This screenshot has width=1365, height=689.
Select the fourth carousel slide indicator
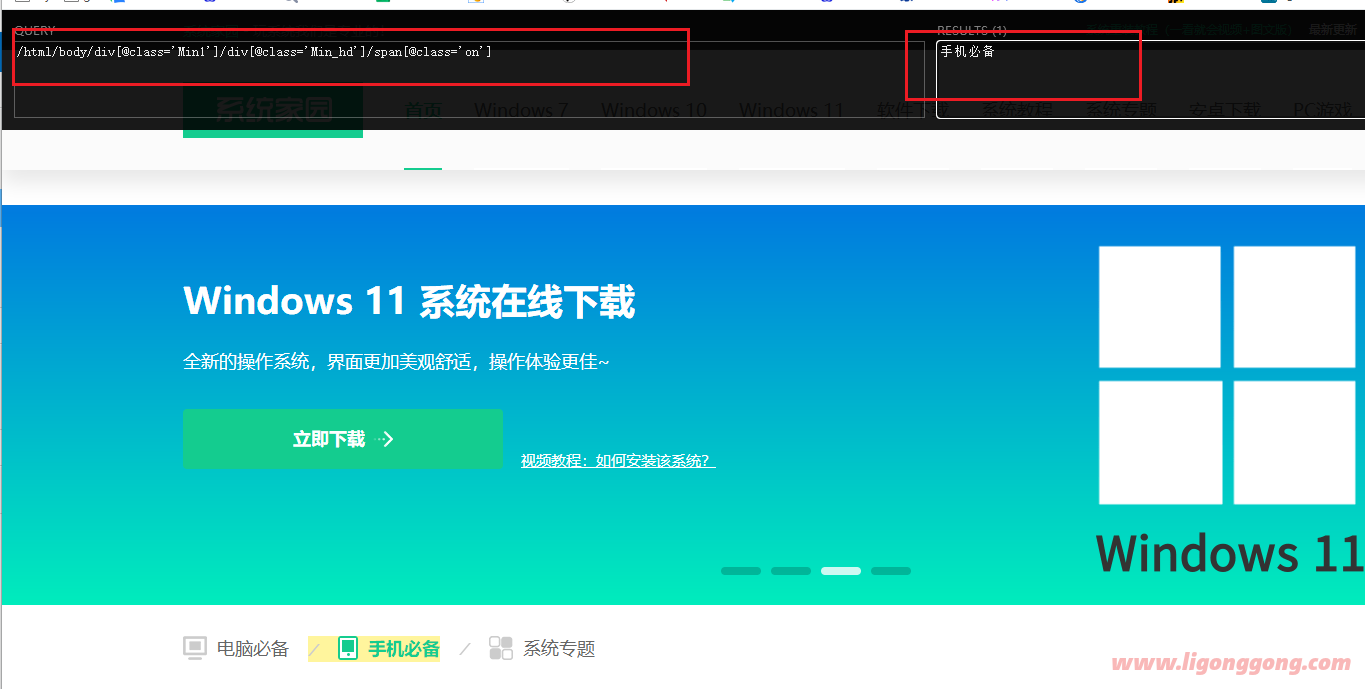point(891,571)
